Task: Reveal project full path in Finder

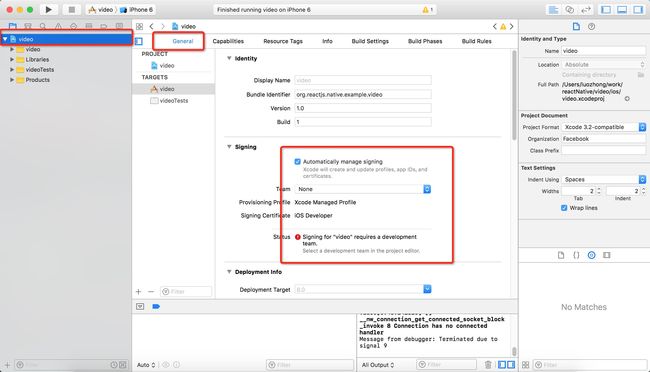Action: pyautogui.click(x=627, y=99)
